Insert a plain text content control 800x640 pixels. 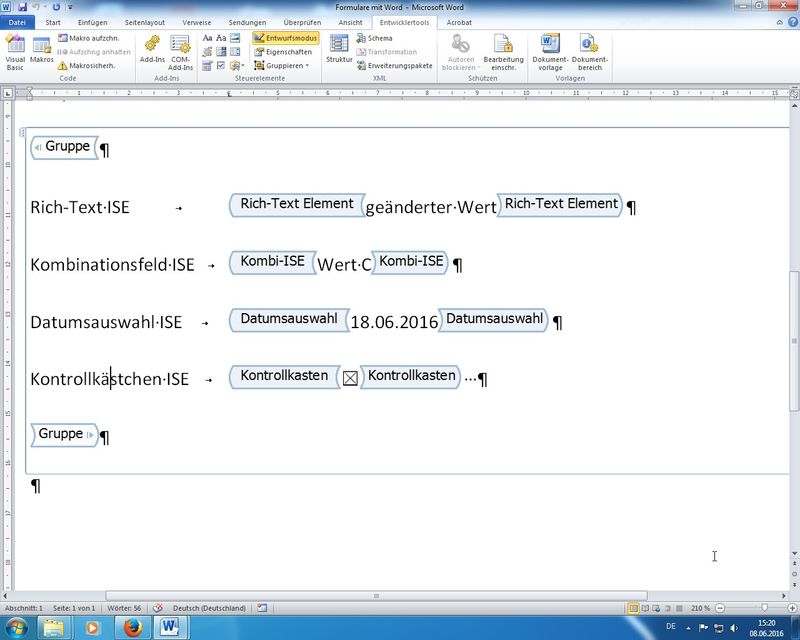(x=221, y=38)
